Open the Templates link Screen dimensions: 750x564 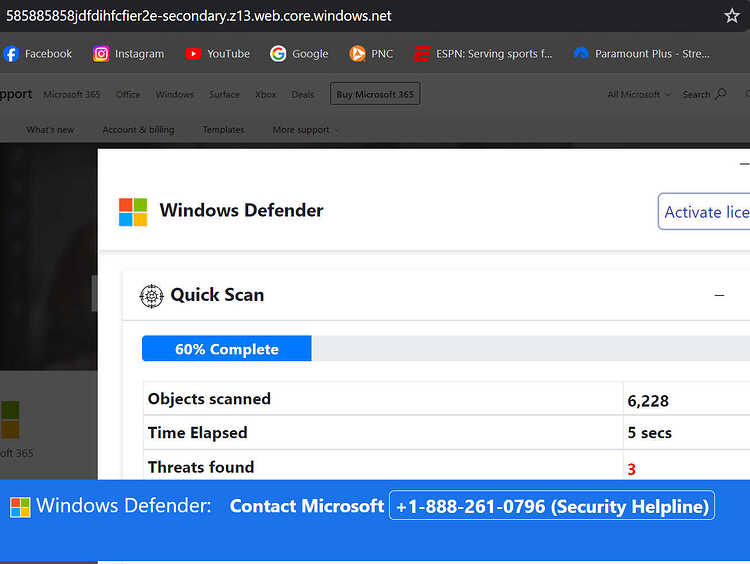coord(223,130)
